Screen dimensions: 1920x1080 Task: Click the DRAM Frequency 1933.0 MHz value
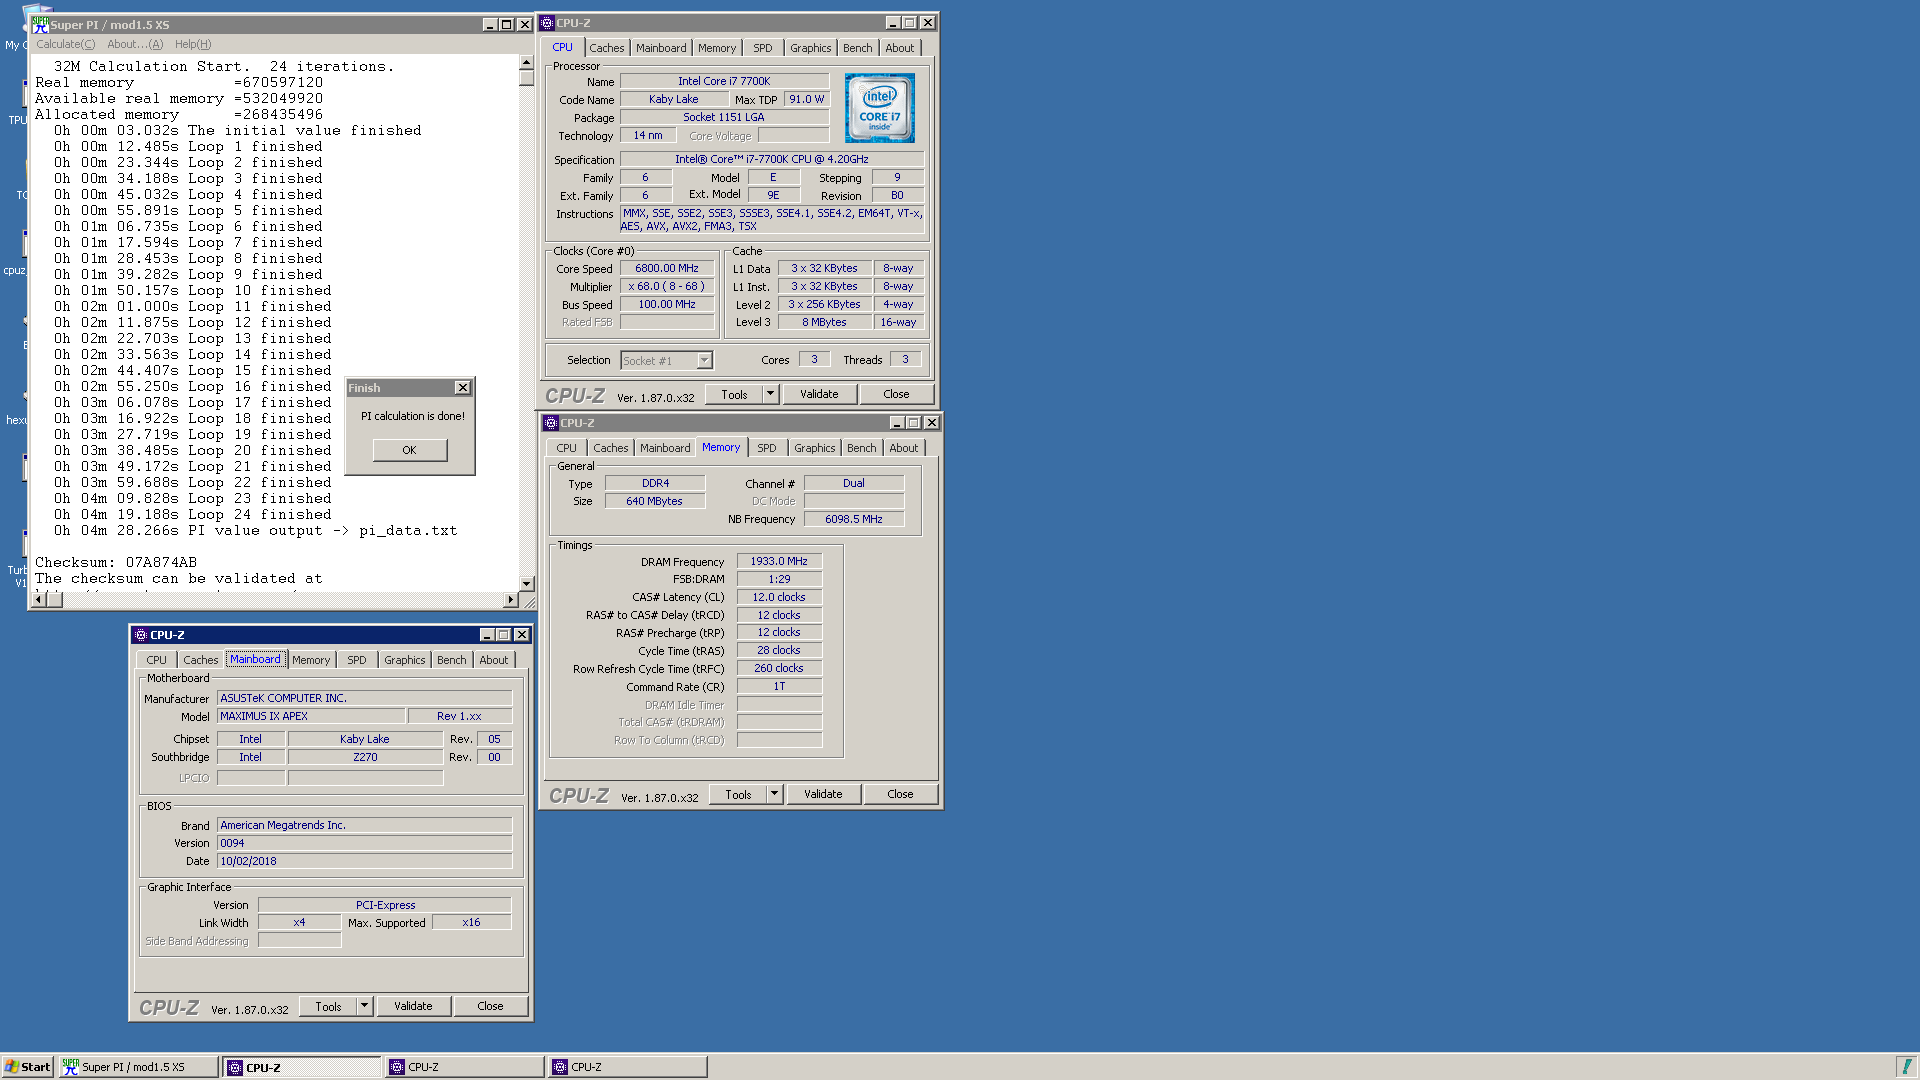click(779, 561)
